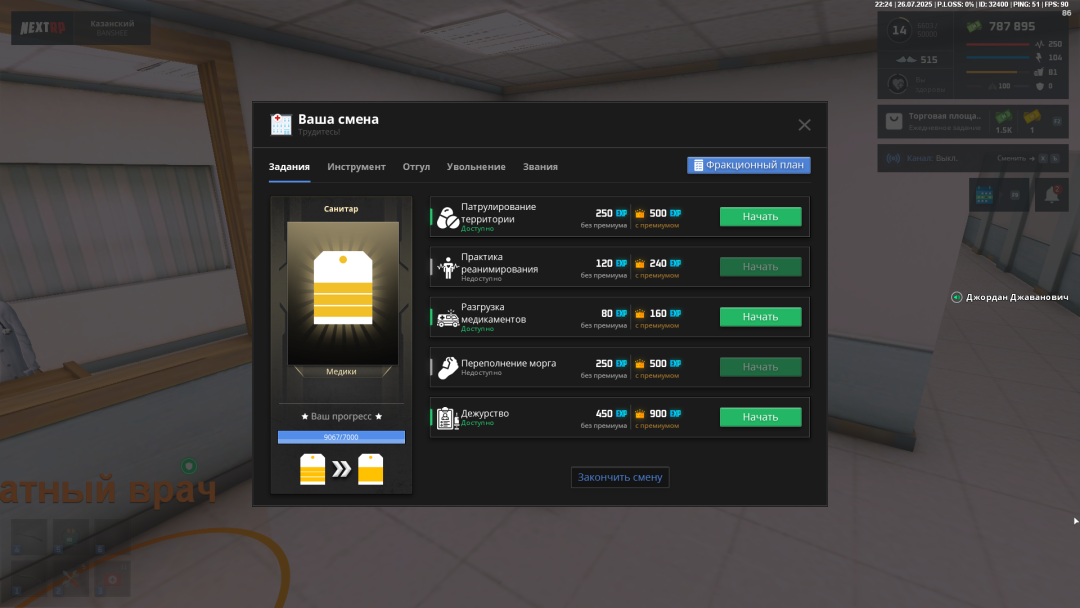Open the Увольнение tab

coord(476,167)
